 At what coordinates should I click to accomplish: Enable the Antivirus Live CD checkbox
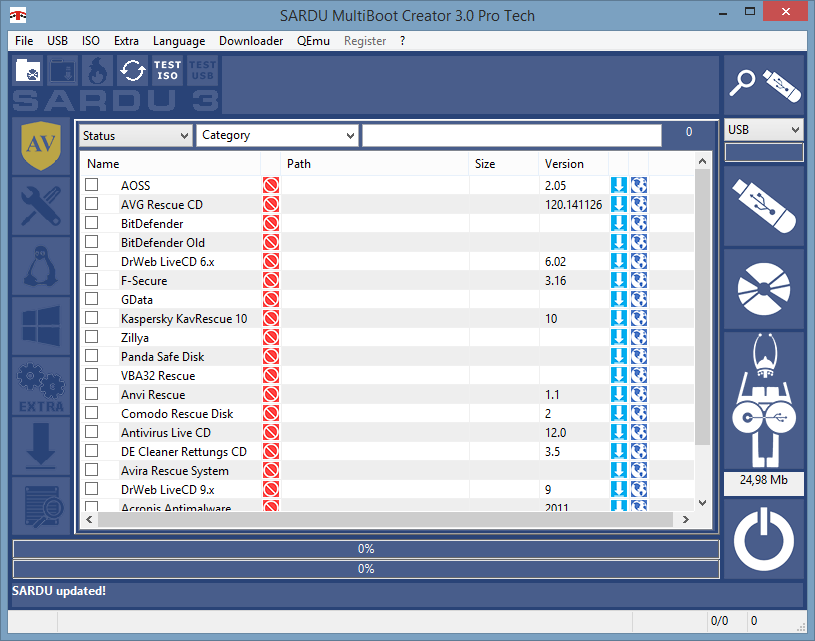91,431
